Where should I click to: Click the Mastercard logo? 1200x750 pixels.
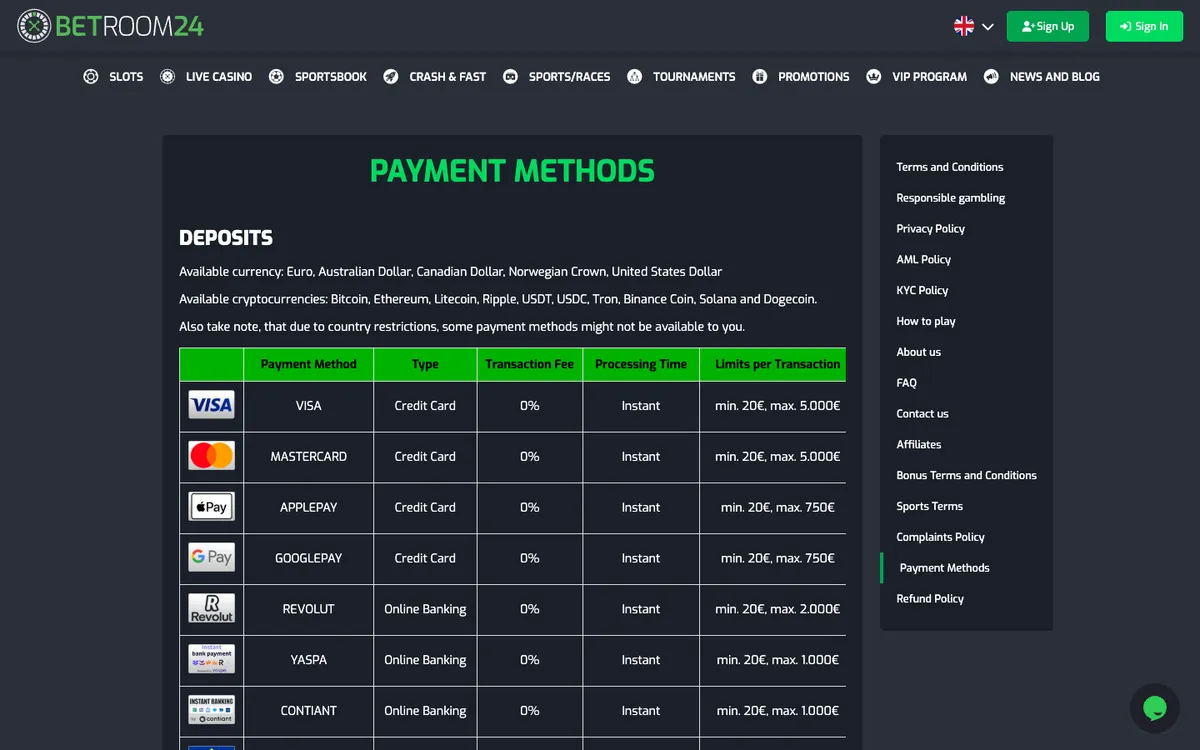click(x=212, y=457)
